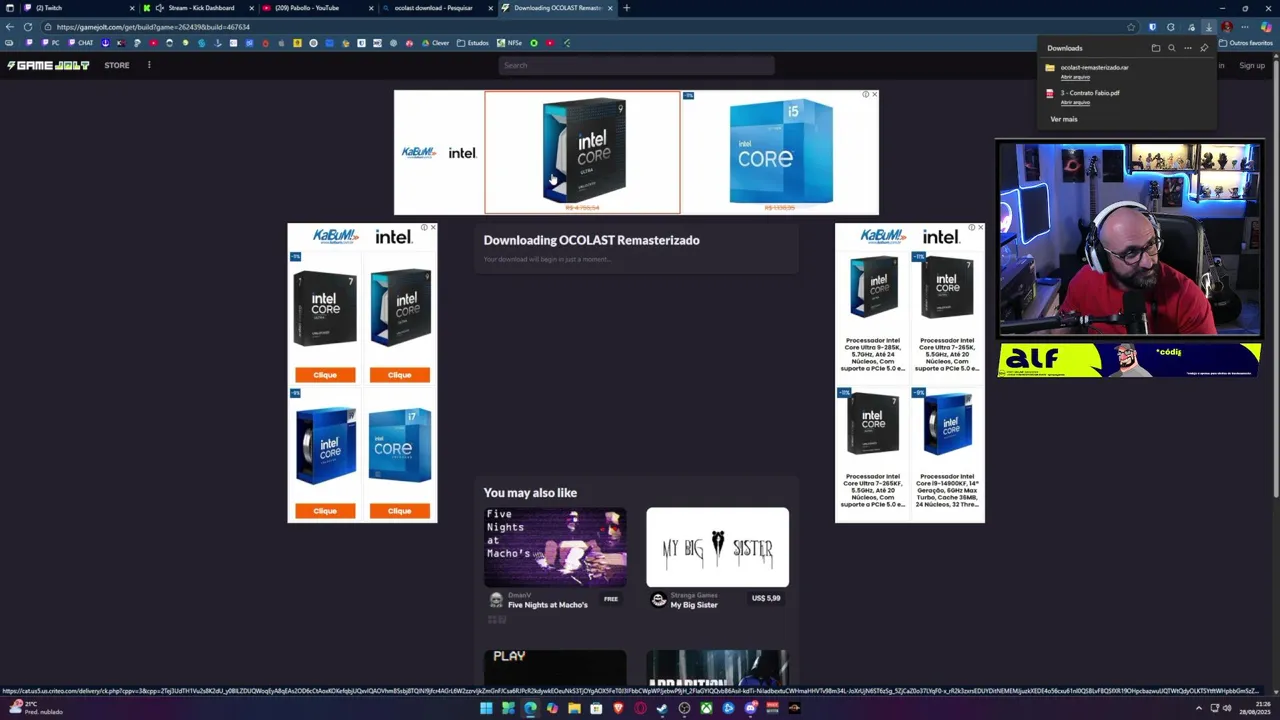Image resolution: width=1280 pixels, height=720 pixels.
Task: Add this page to favorites star
Action: [1131, 27]
